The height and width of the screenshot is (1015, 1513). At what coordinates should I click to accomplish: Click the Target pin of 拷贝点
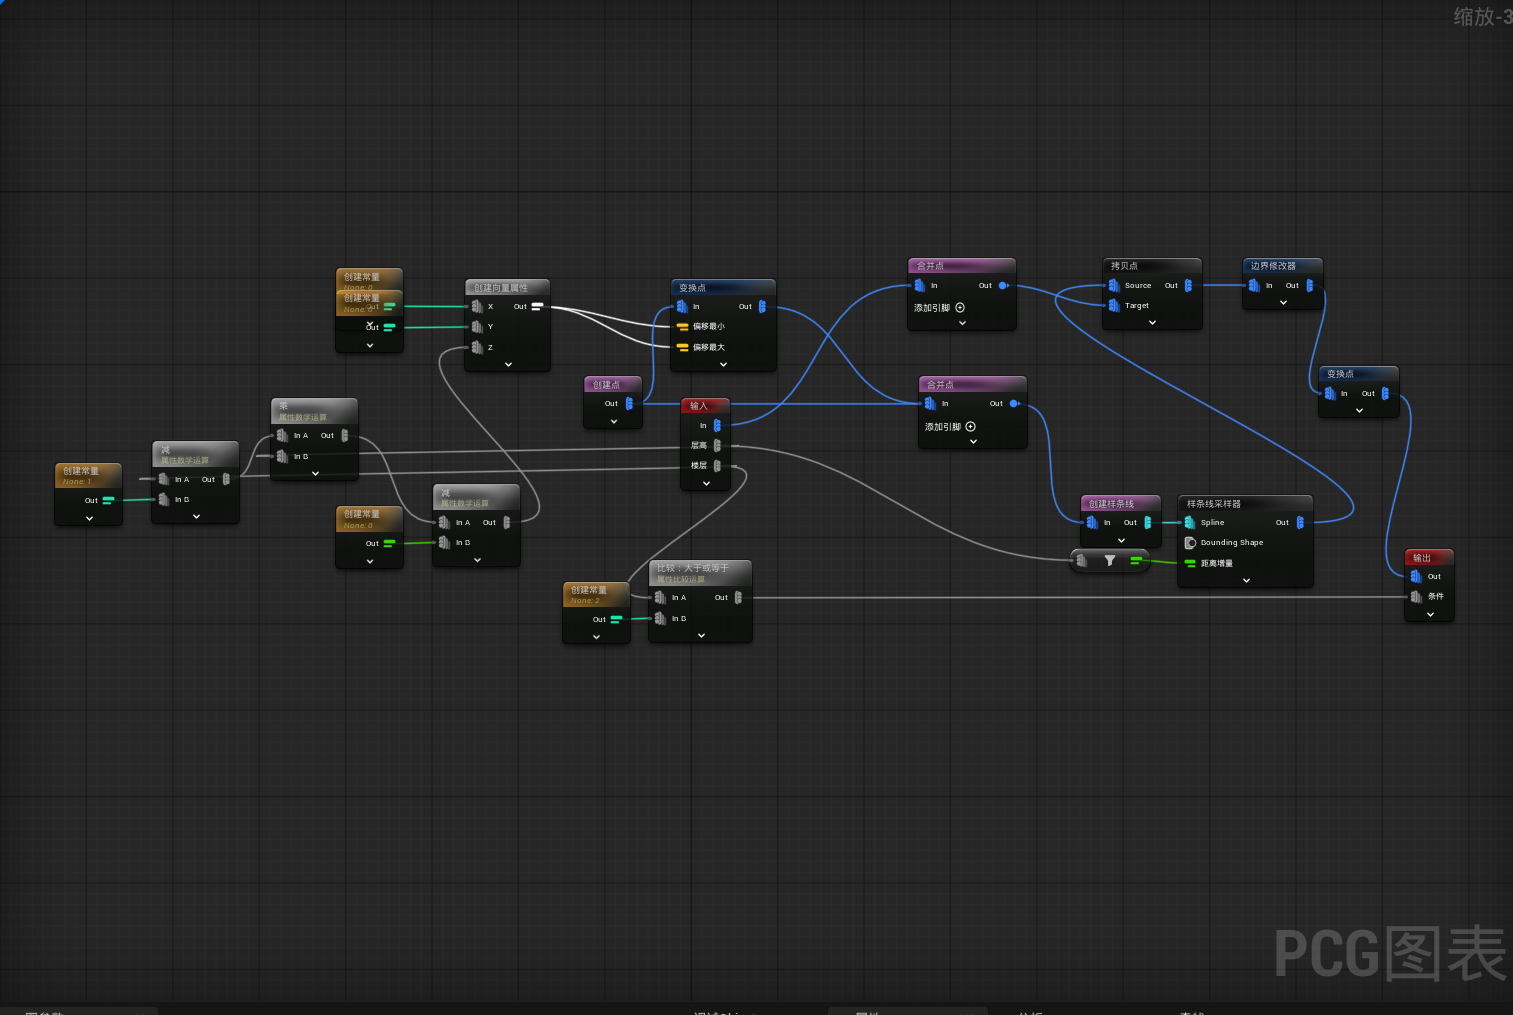tap(1114, 306)
